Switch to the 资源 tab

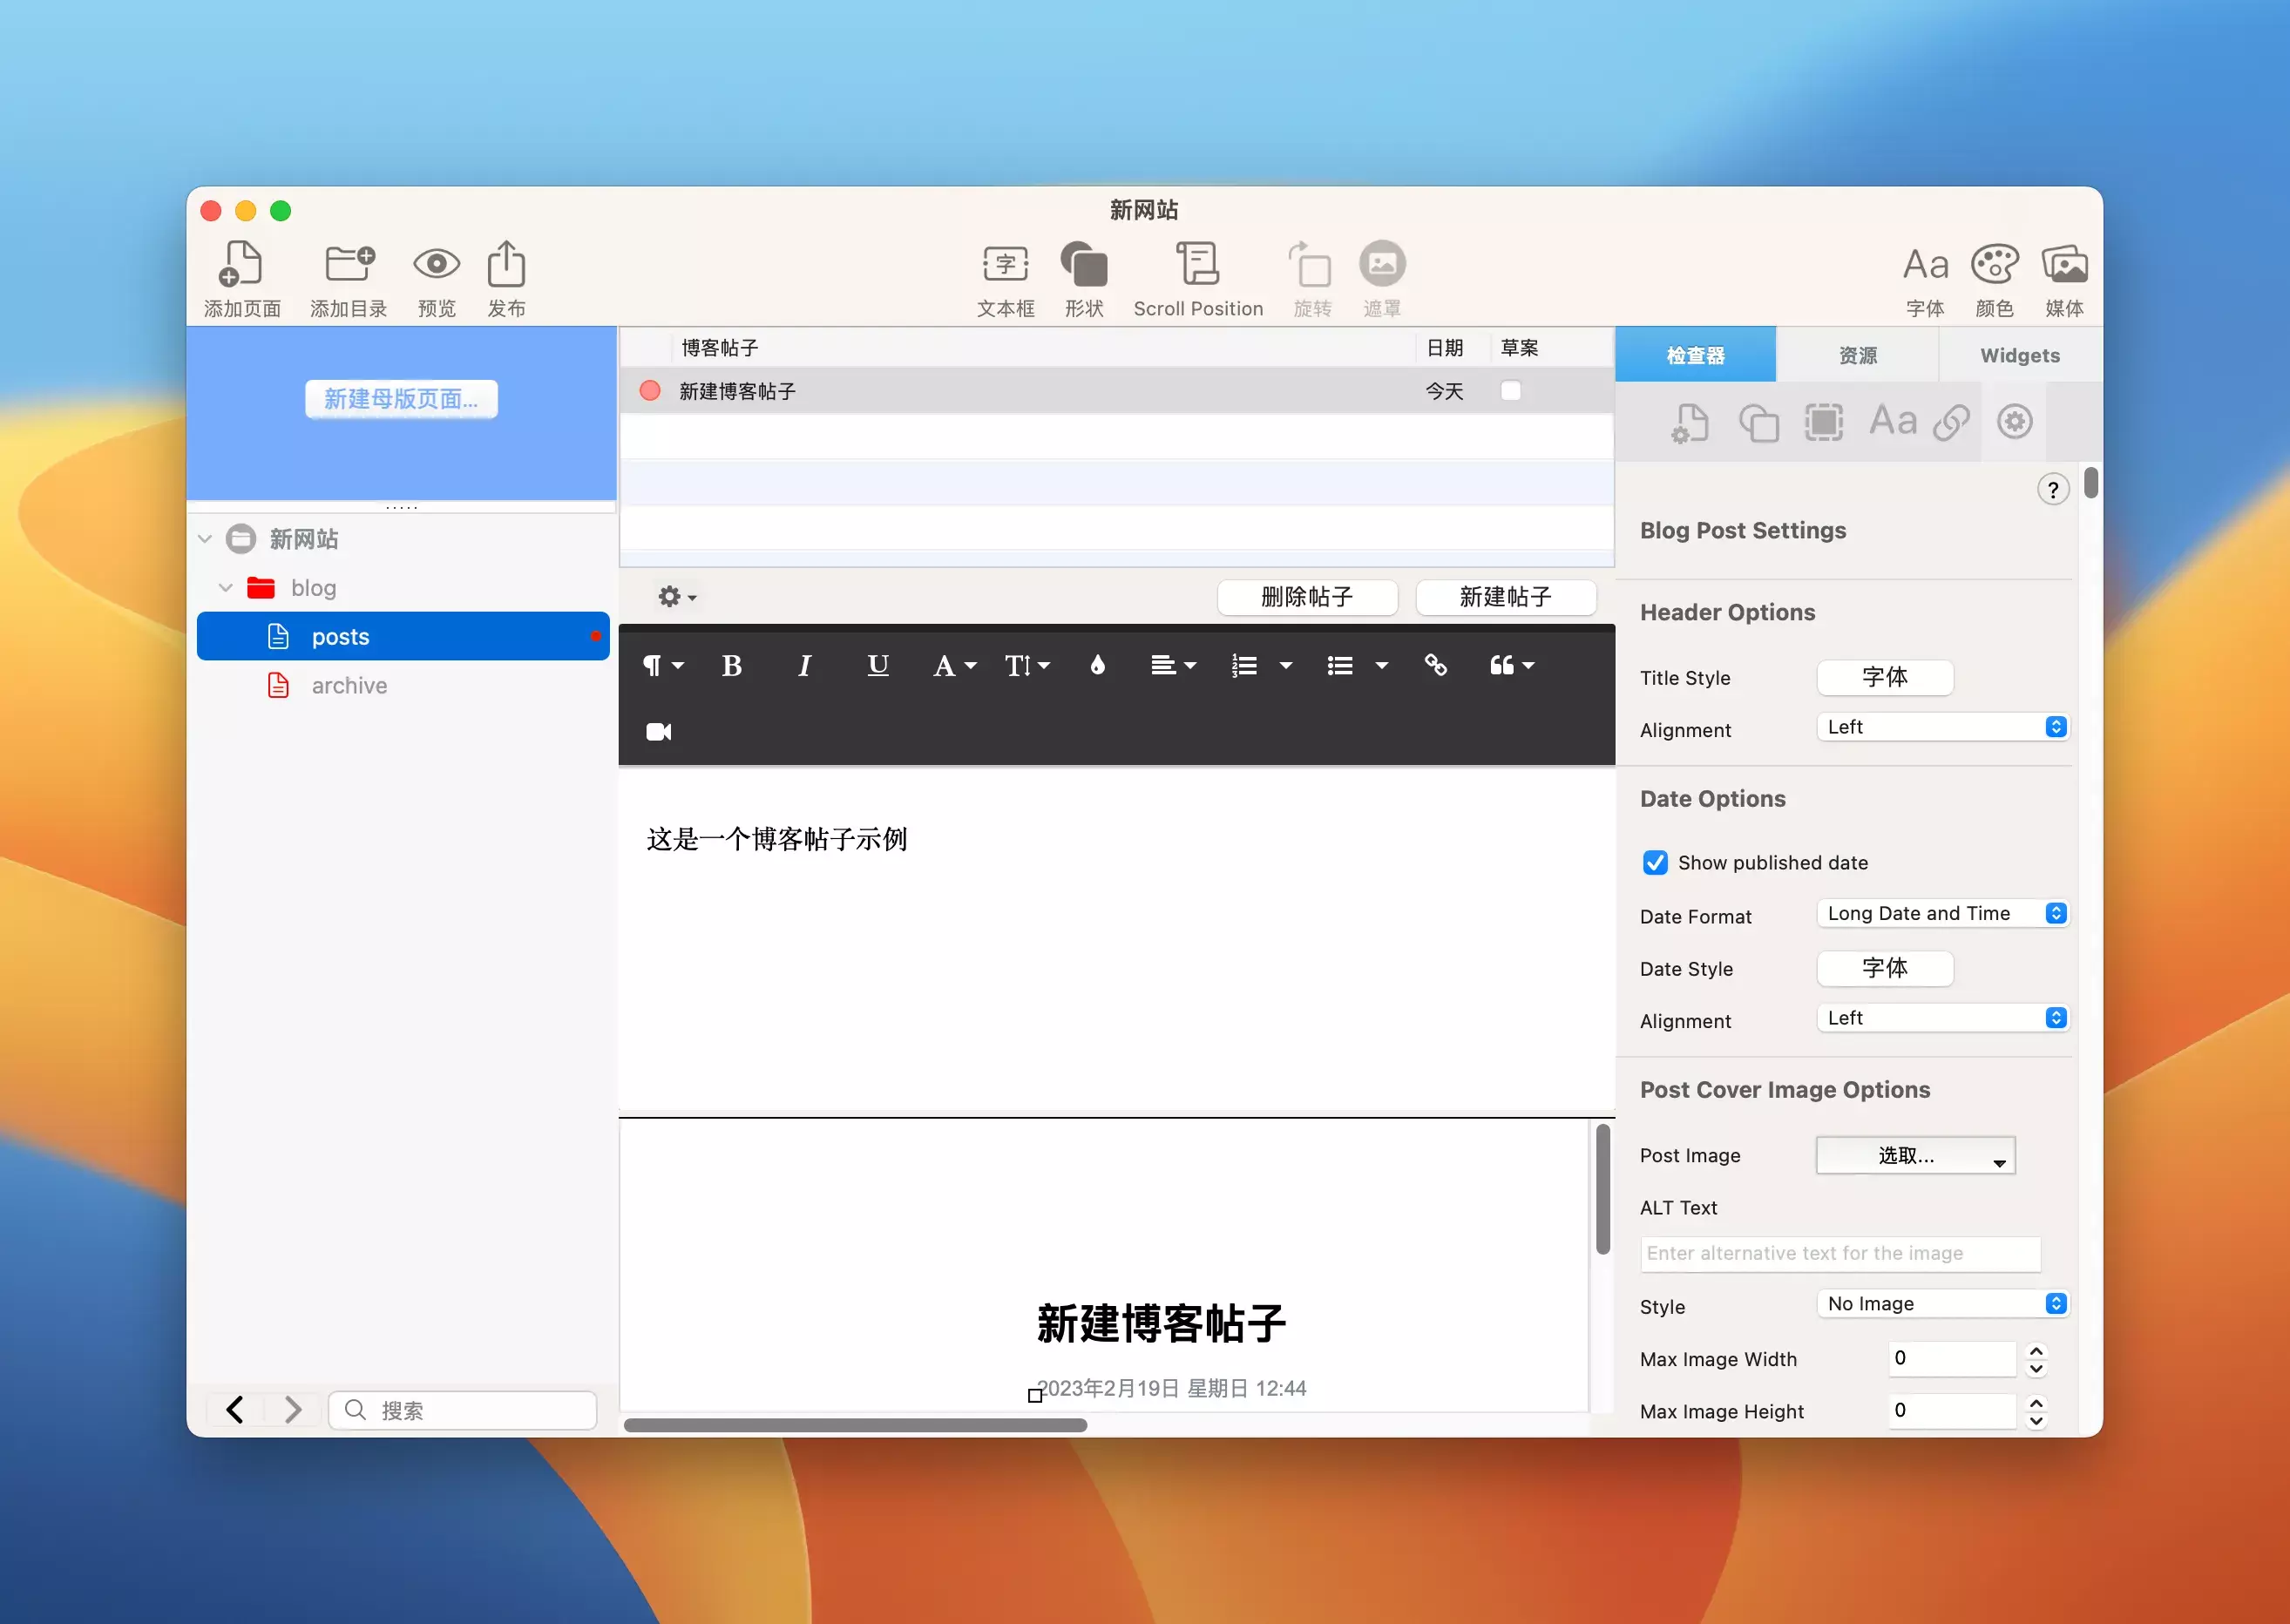(1857, 356)
